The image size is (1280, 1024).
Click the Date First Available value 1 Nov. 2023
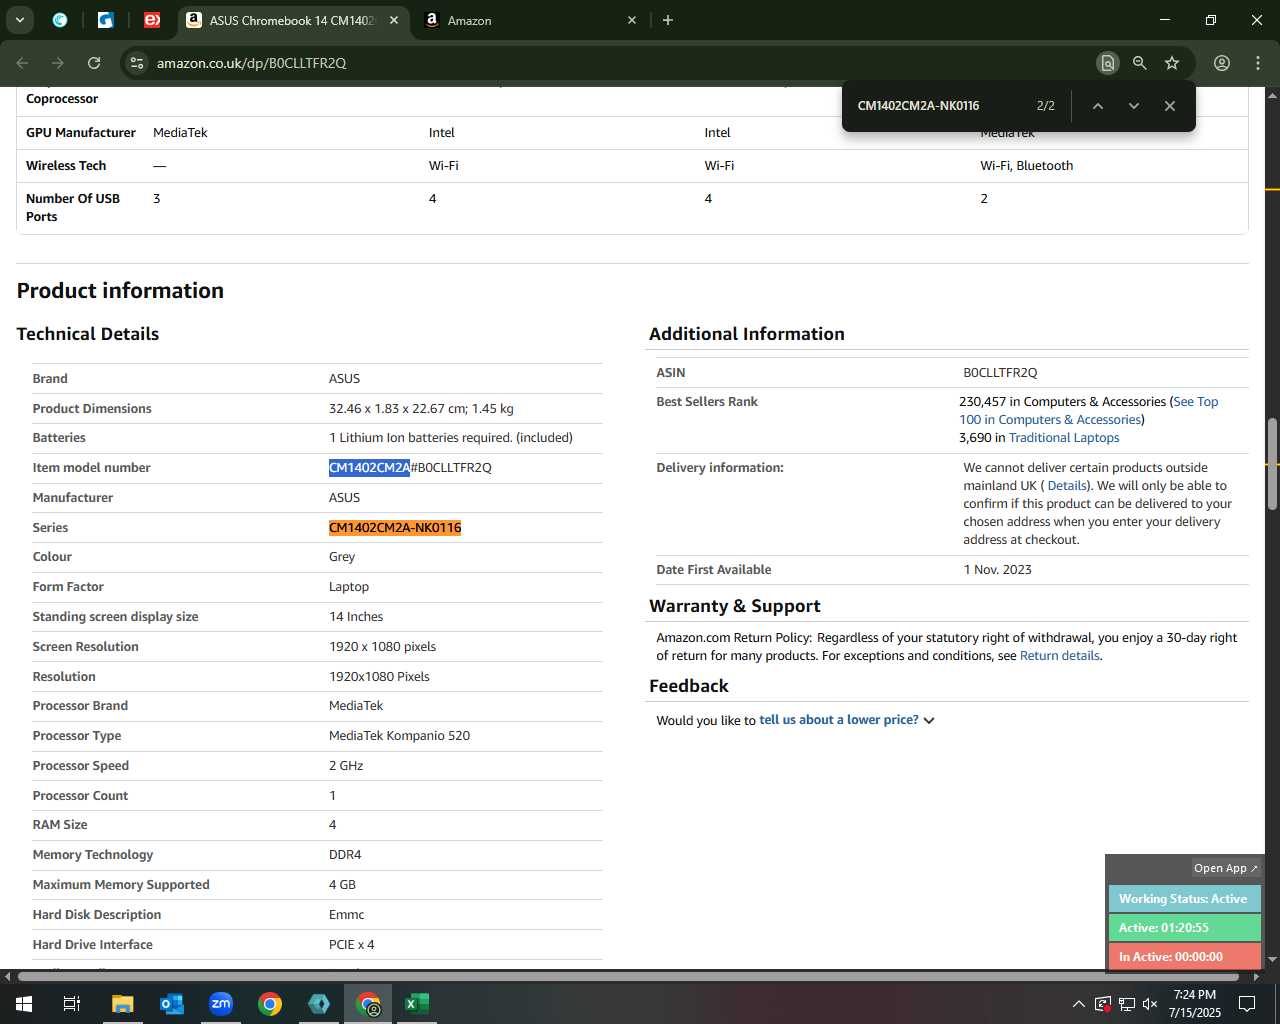[997, 570]
